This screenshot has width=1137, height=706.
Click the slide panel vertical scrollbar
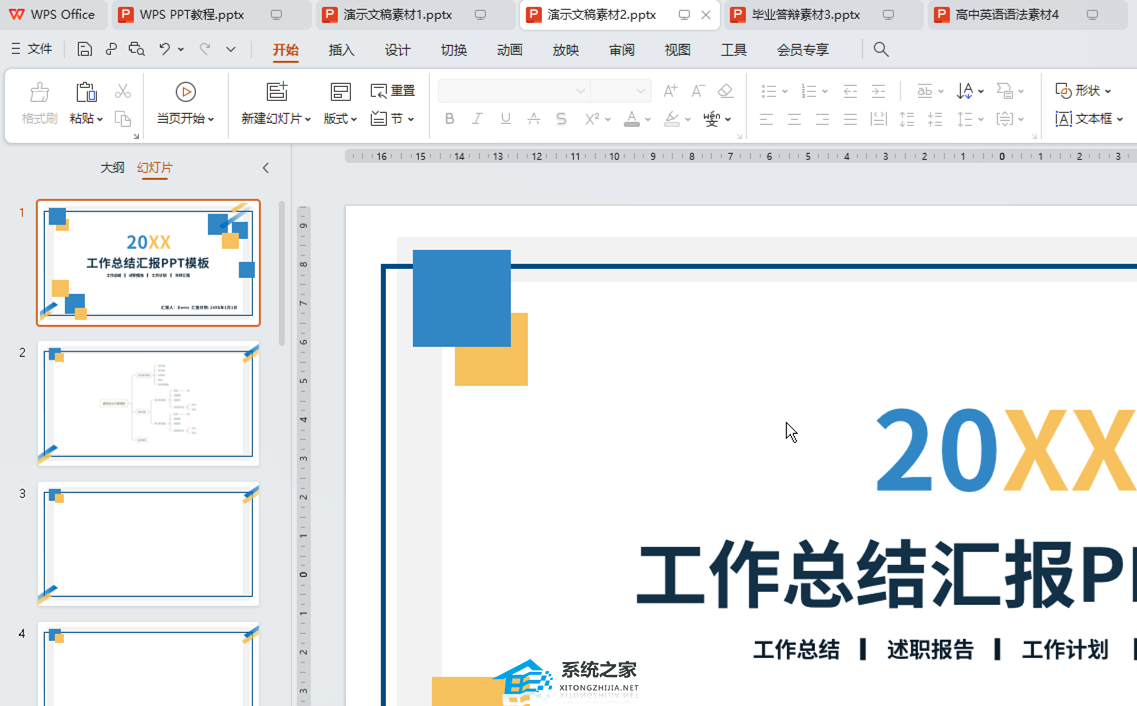pos(281,274)
